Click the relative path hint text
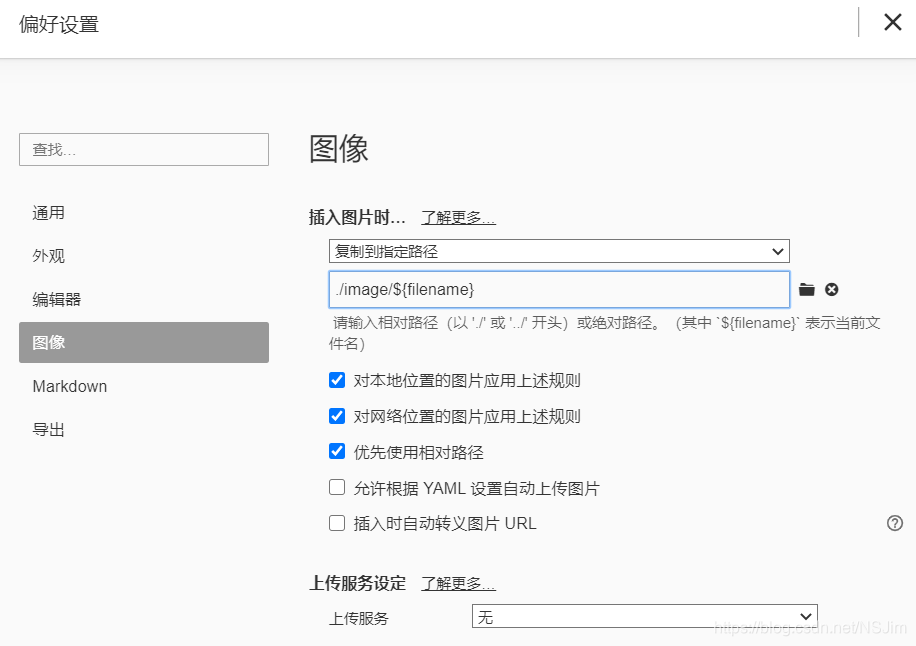916x646 pixels. coord(605,333)
